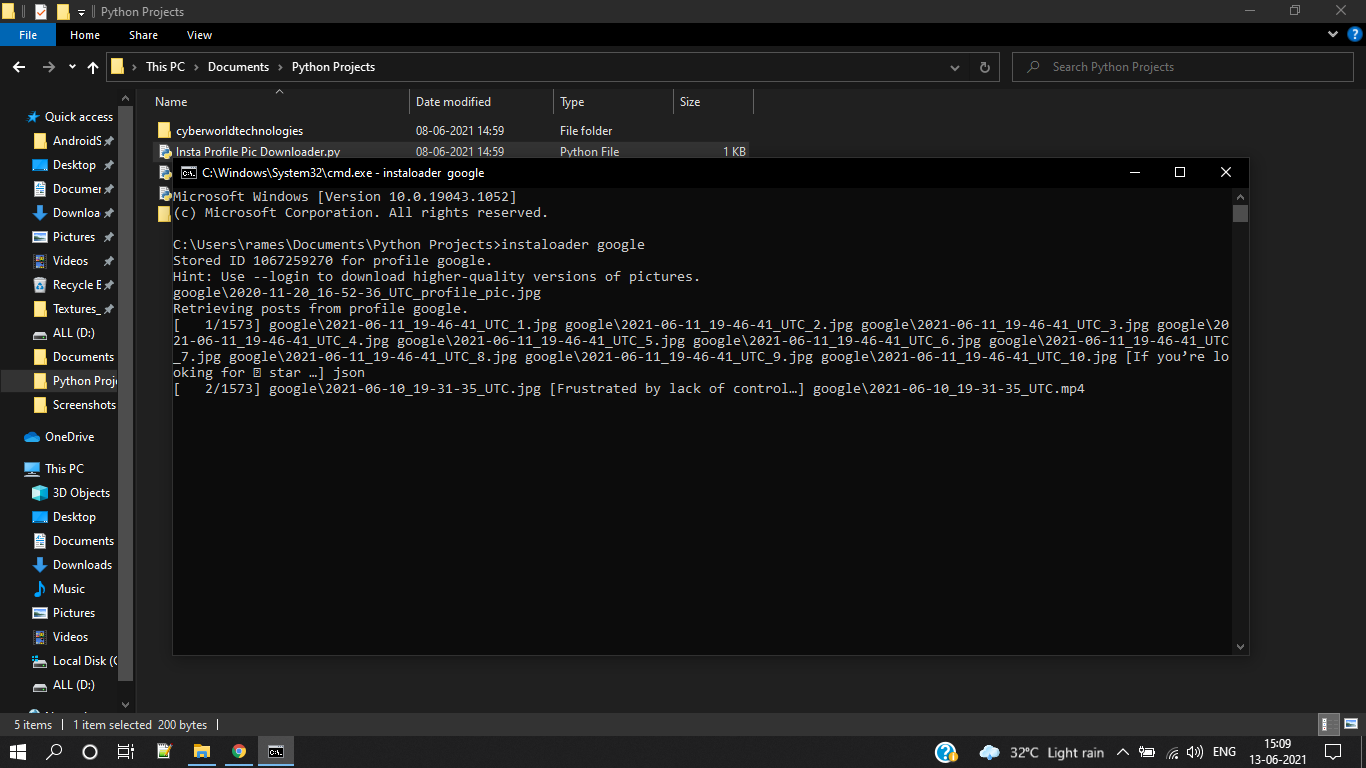
Task: Open Task View on taskbar
Action: click(126, 752)
